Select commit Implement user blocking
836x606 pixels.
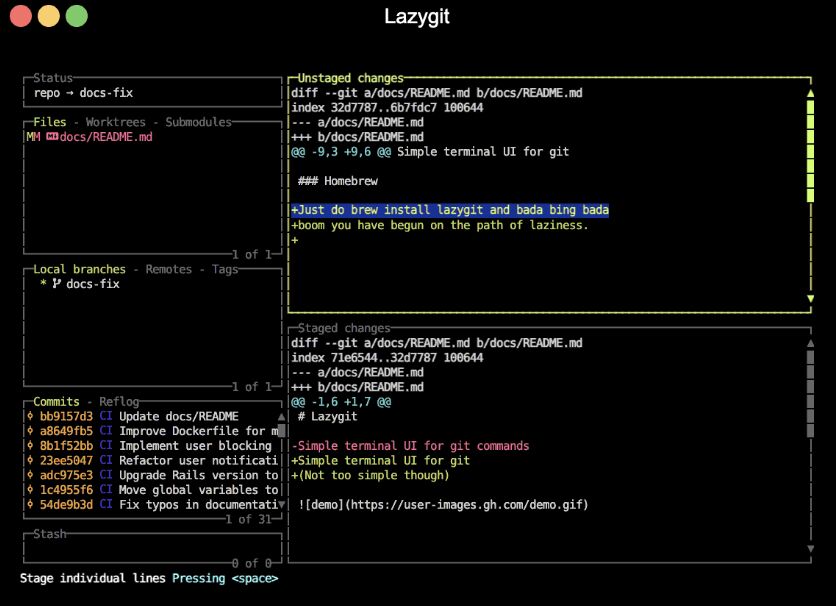[152, 446]
